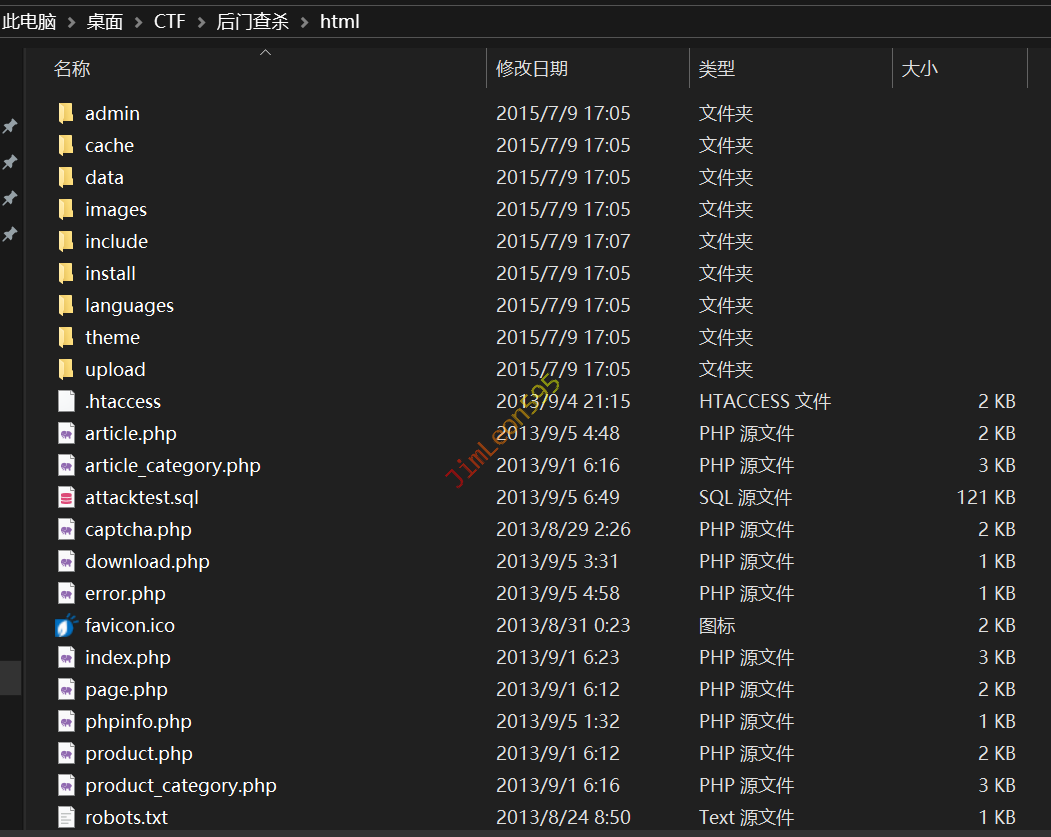Select the index.php file icon

click(x=66, y=658)
